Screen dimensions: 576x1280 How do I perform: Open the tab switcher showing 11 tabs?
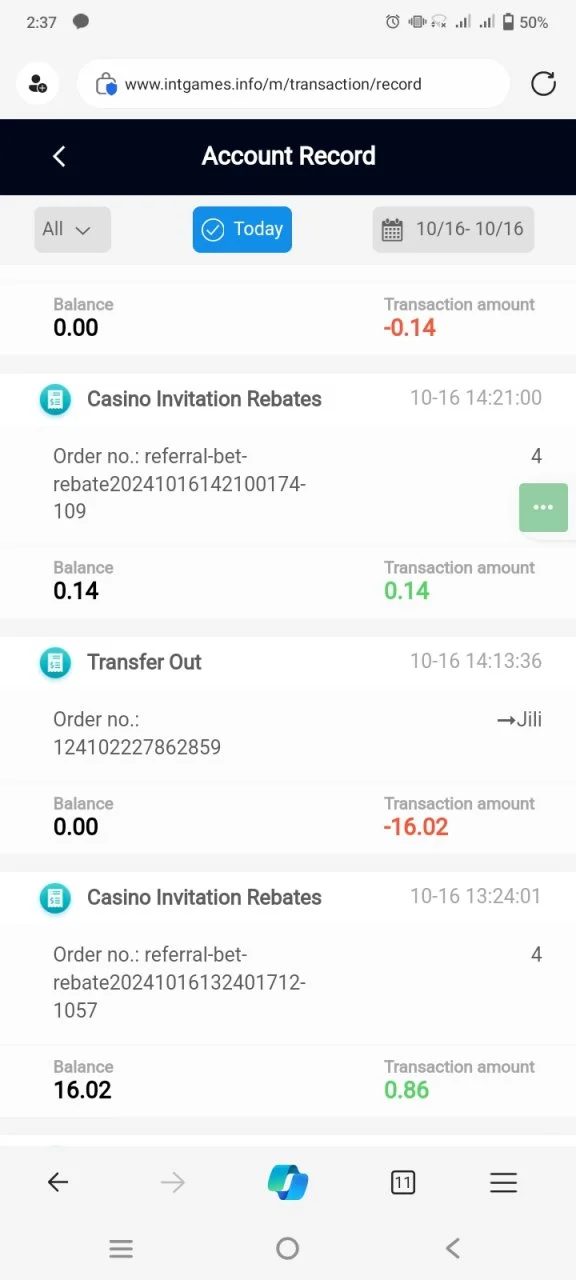402,1183
